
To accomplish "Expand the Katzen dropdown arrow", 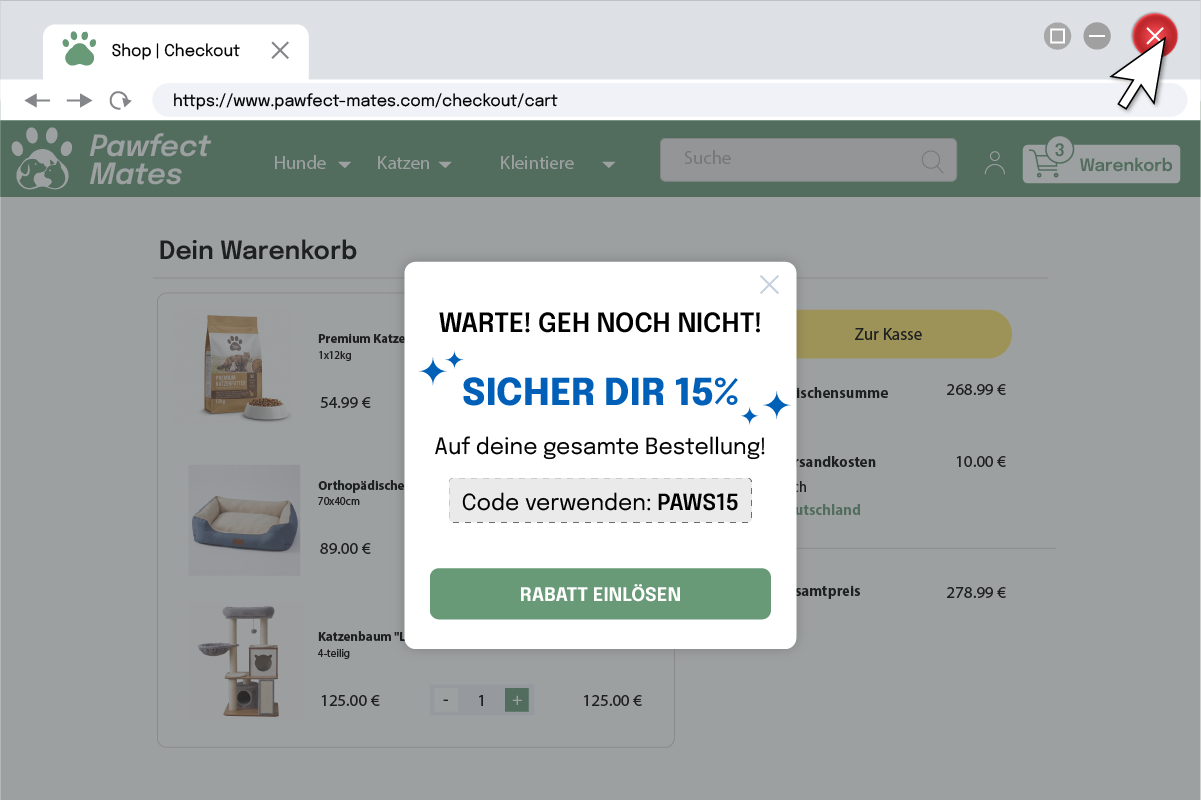I will 445,165.
